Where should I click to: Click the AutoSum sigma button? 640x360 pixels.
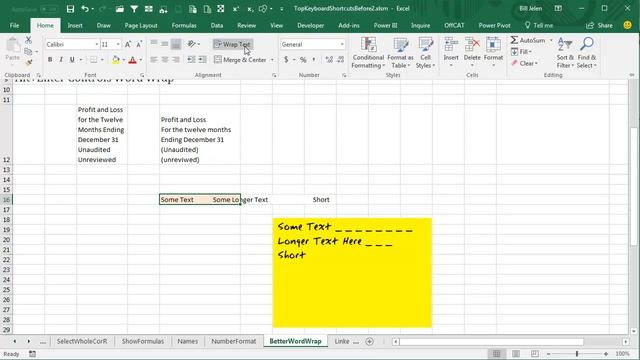pos(527,40)
